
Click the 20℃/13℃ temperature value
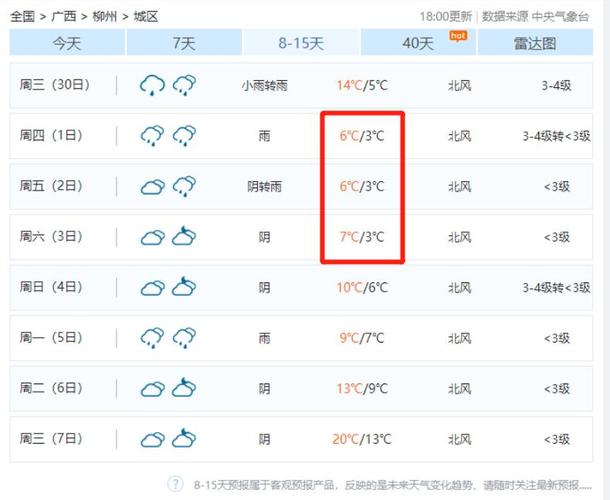362,439
